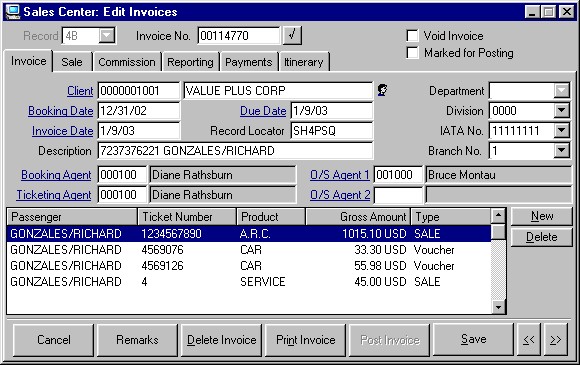The height and width of the screenshot is (365, 580).
Task: Add a new line item with New
Action: click(542, 216)
